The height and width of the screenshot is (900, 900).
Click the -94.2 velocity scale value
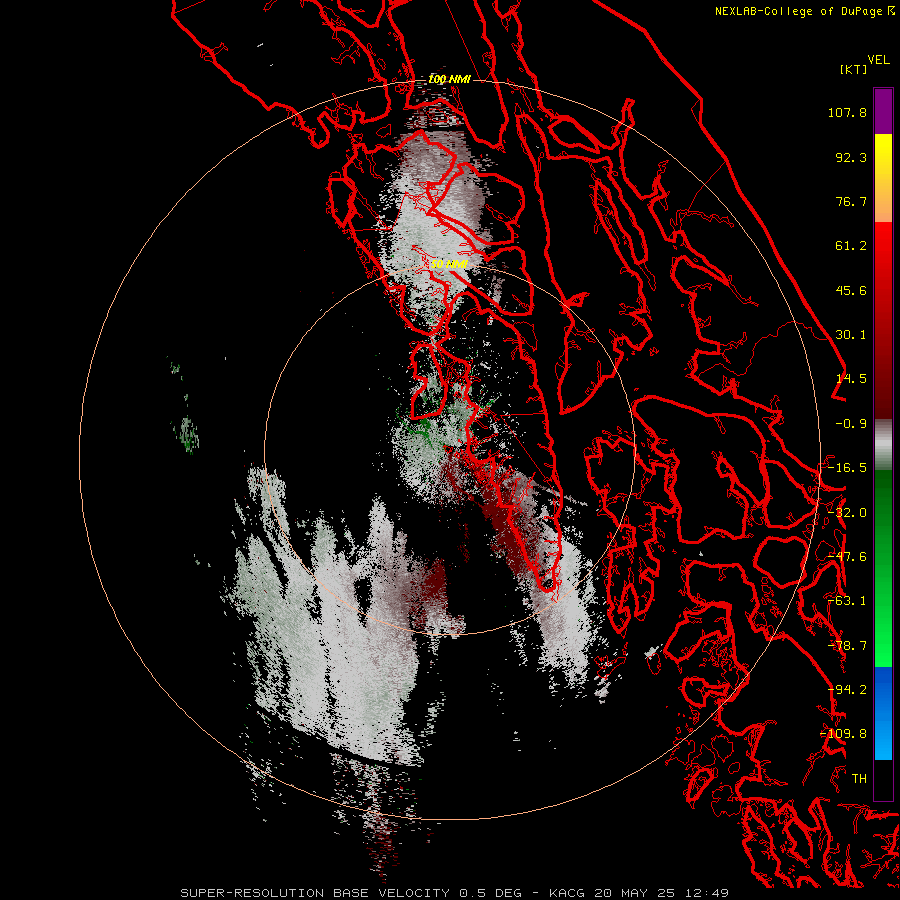coord(847,690)
